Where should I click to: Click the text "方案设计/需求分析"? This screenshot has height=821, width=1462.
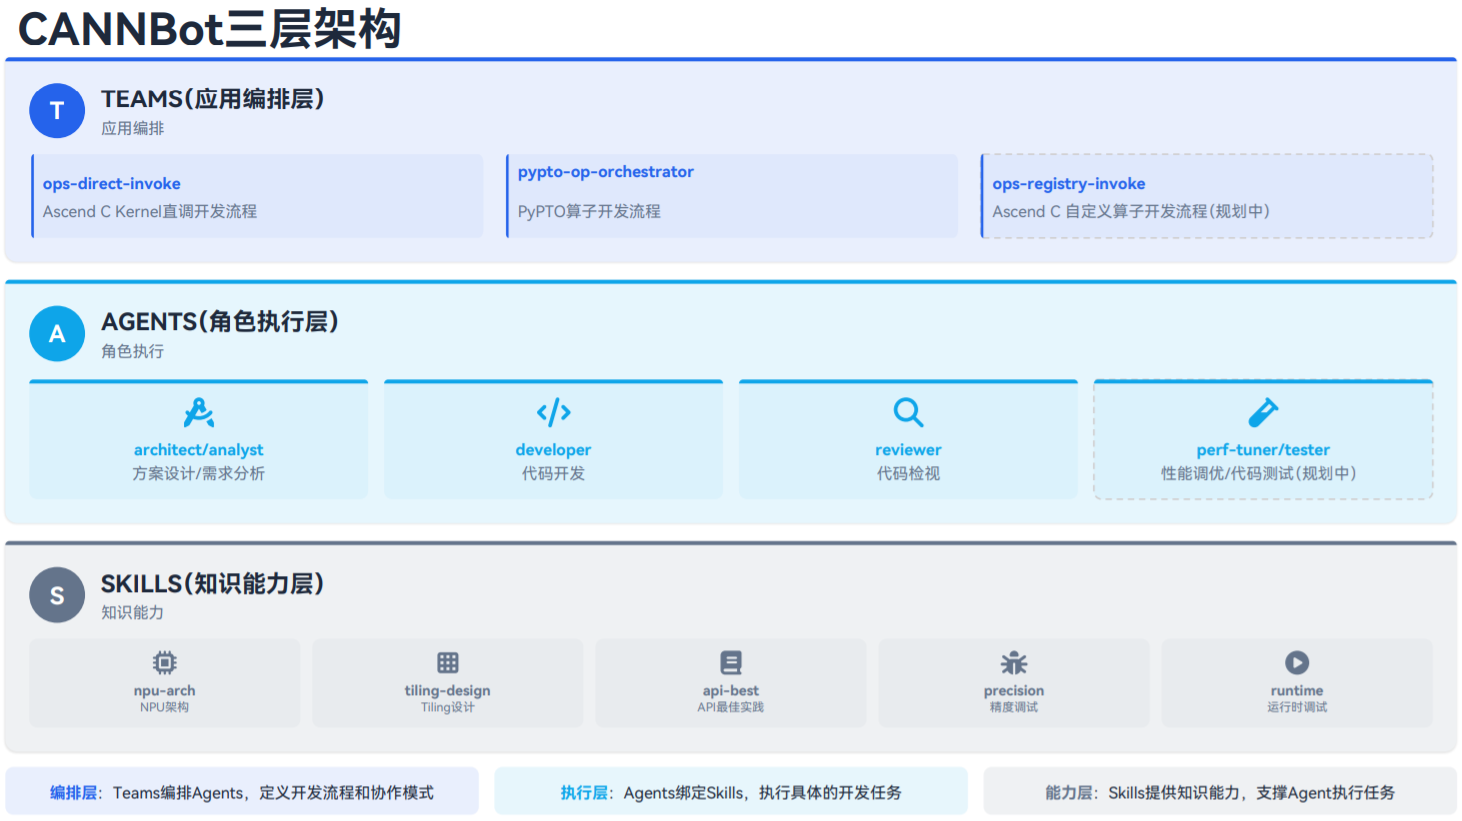click(x=199, y=473)
